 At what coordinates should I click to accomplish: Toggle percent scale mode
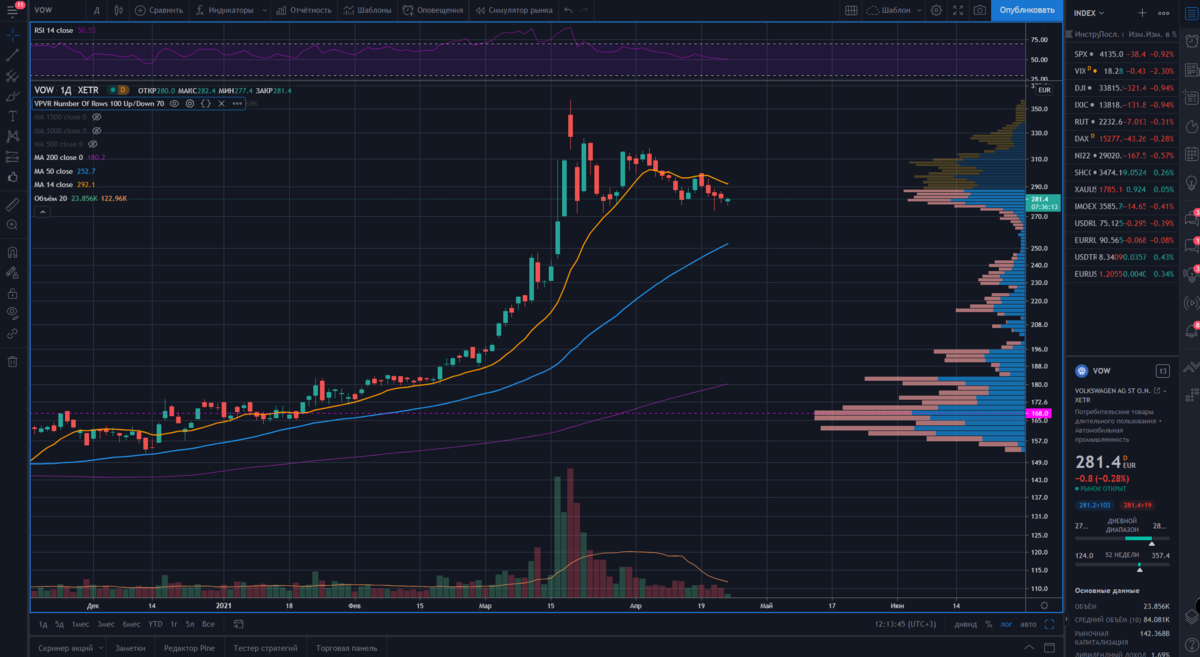click(x=988, y=624)
